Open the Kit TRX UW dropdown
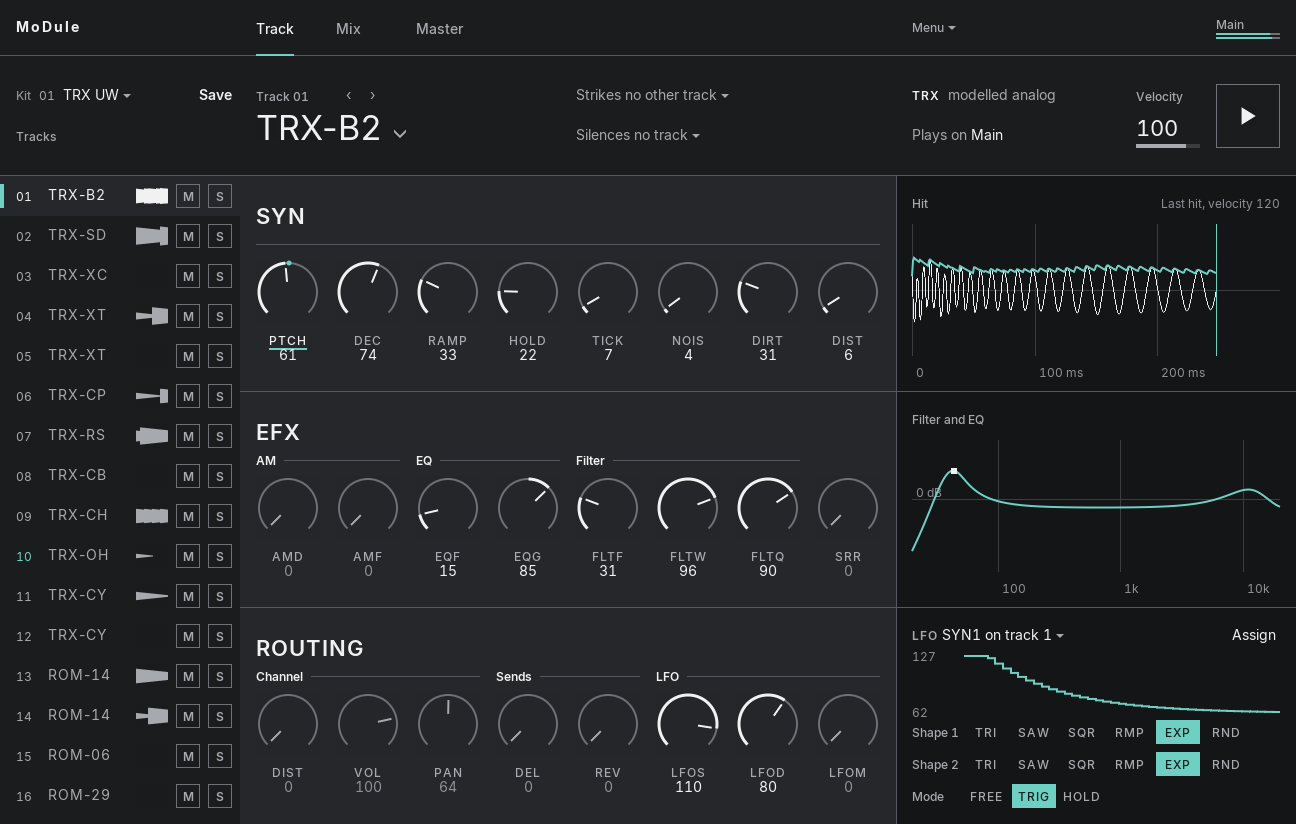Viewport: 1296px width, 824px height. (97, 95)
